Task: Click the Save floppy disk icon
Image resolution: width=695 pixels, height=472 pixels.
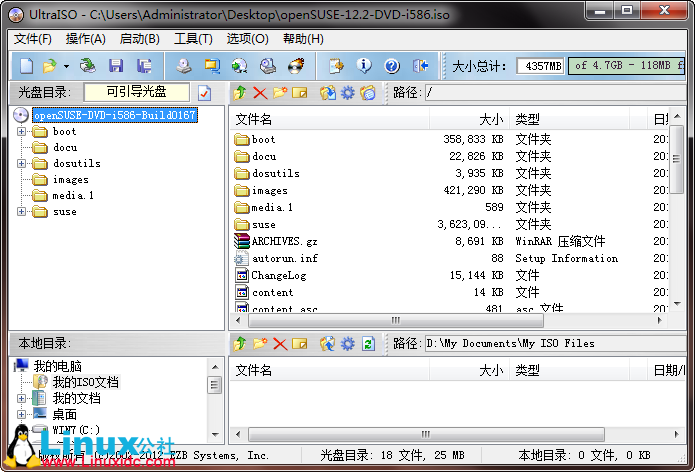Action: pos(116,66)
